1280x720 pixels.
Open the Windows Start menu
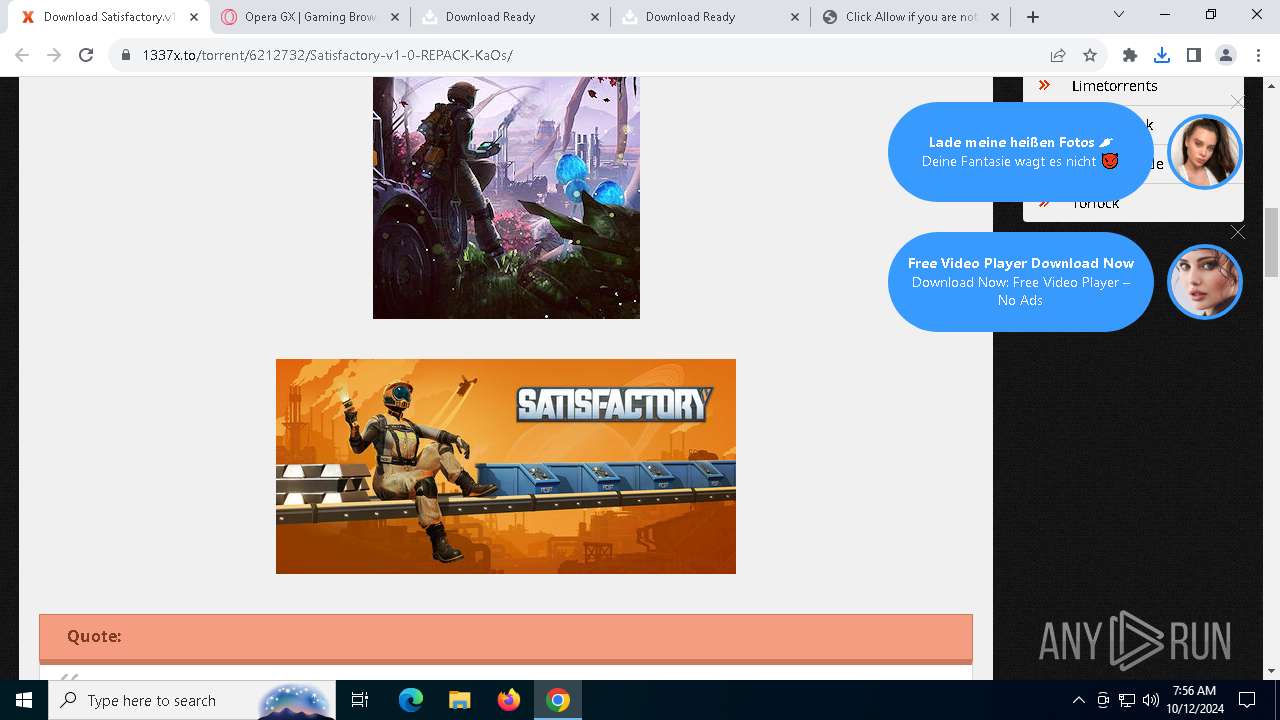point(24,700)
